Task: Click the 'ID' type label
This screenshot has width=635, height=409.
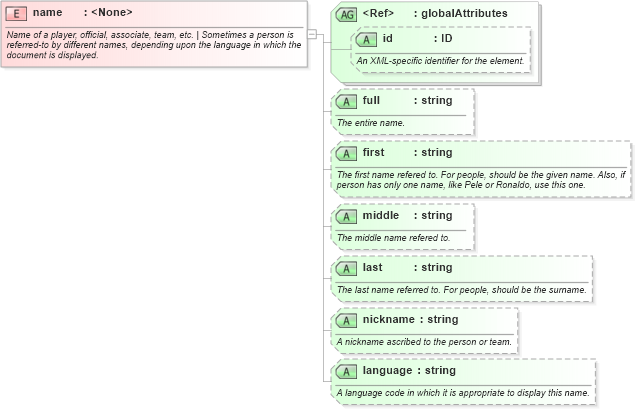Action: [446, 38]
